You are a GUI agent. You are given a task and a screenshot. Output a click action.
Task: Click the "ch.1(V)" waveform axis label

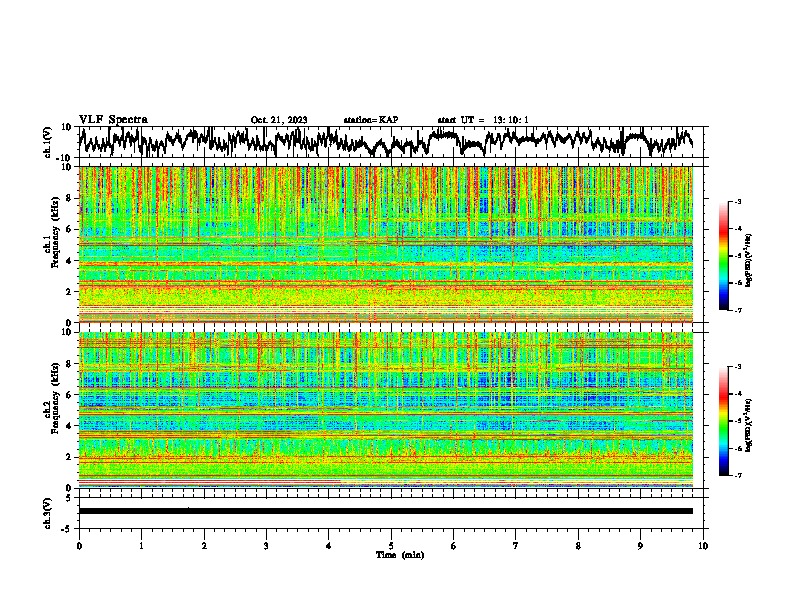click(48, 142)
